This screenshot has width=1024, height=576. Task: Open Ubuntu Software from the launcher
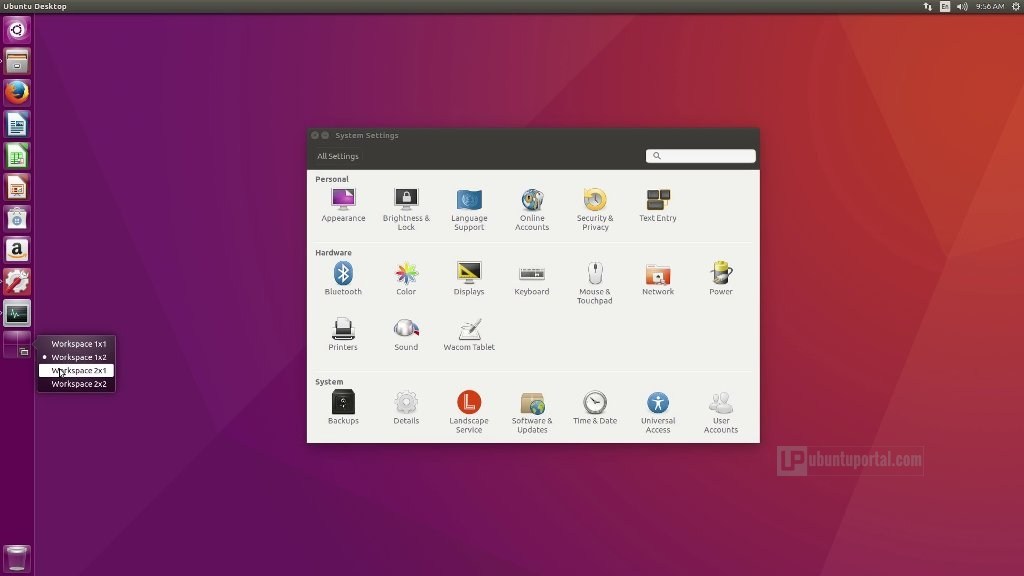point(17,219)
